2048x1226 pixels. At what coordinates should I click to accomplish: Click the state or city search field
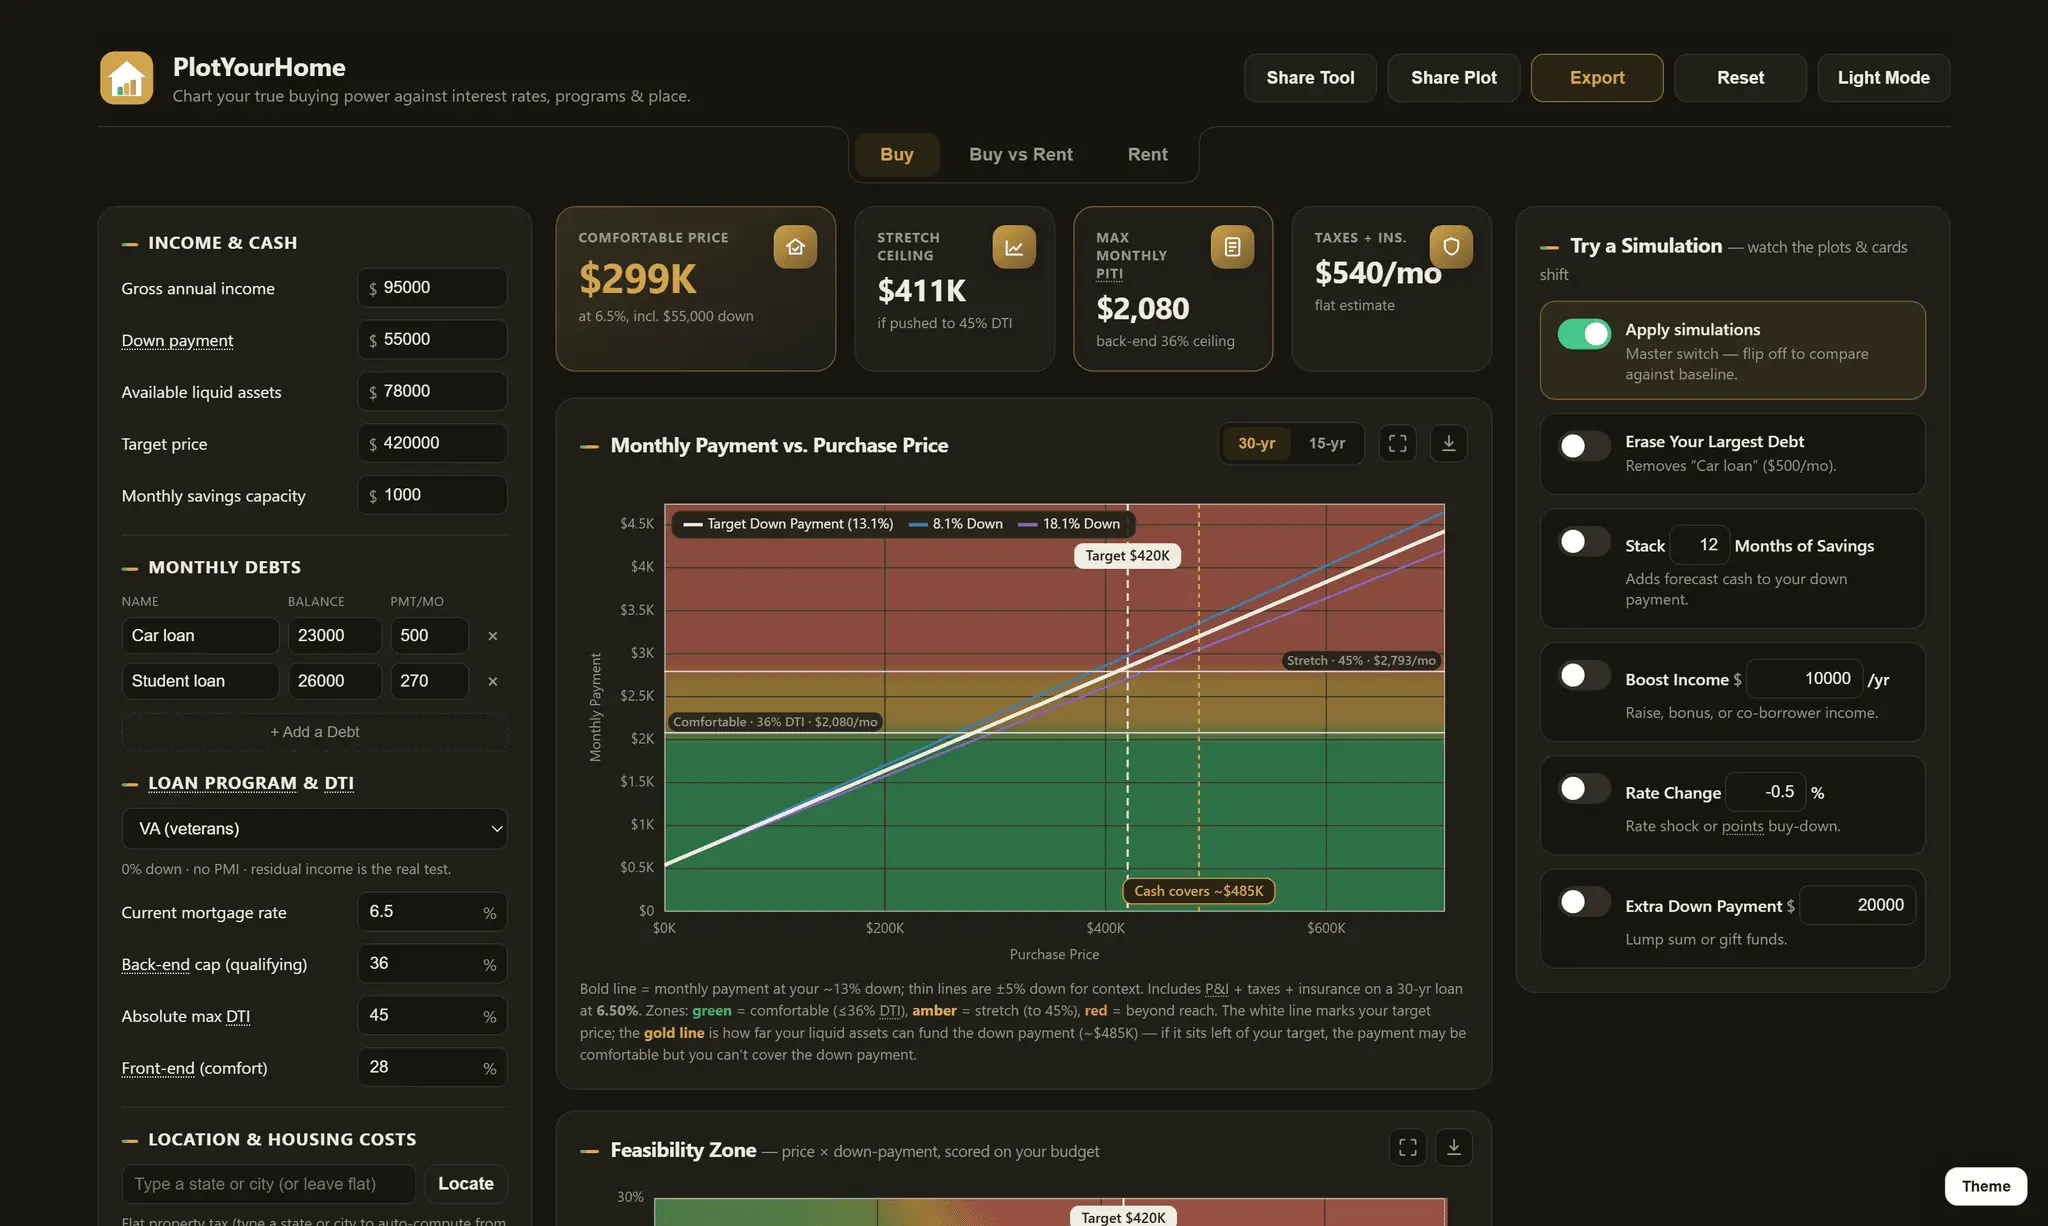pos(269,1184)
